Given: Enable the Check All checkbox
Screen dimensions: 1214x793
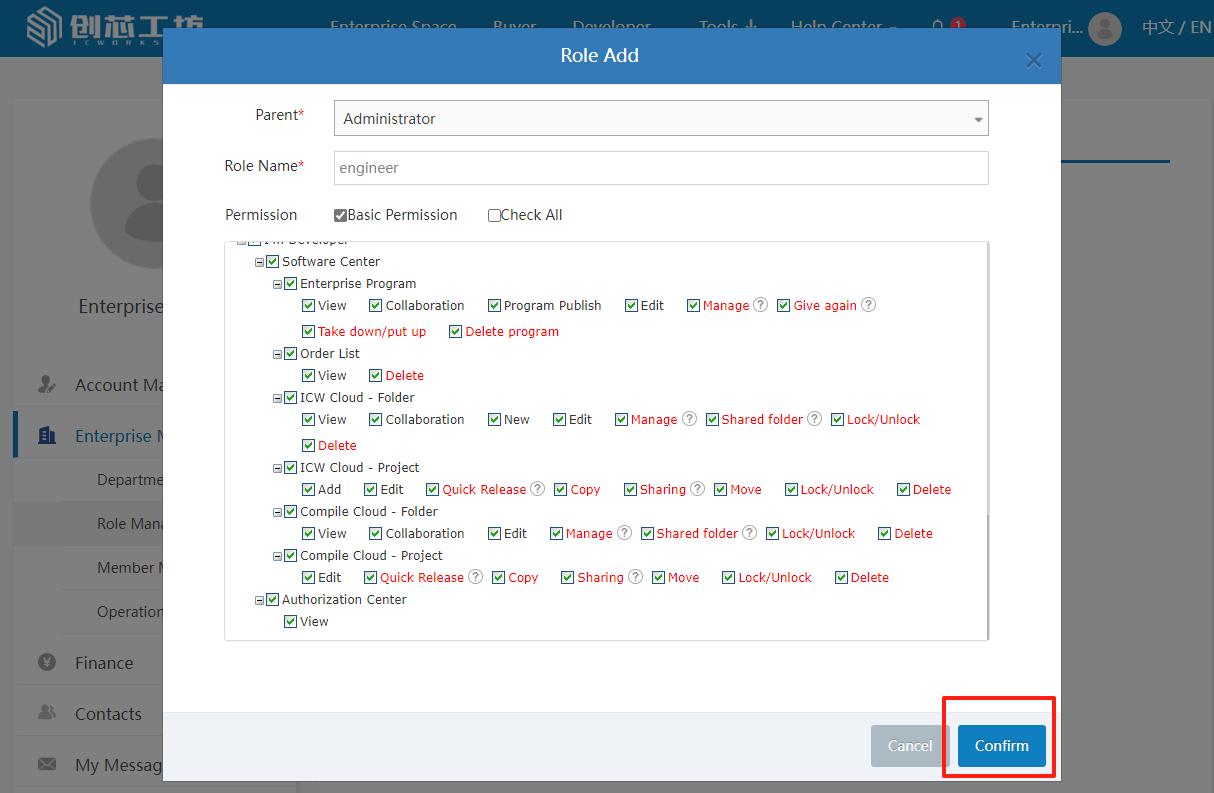Looking at the screenshot, I should [494, 215].
